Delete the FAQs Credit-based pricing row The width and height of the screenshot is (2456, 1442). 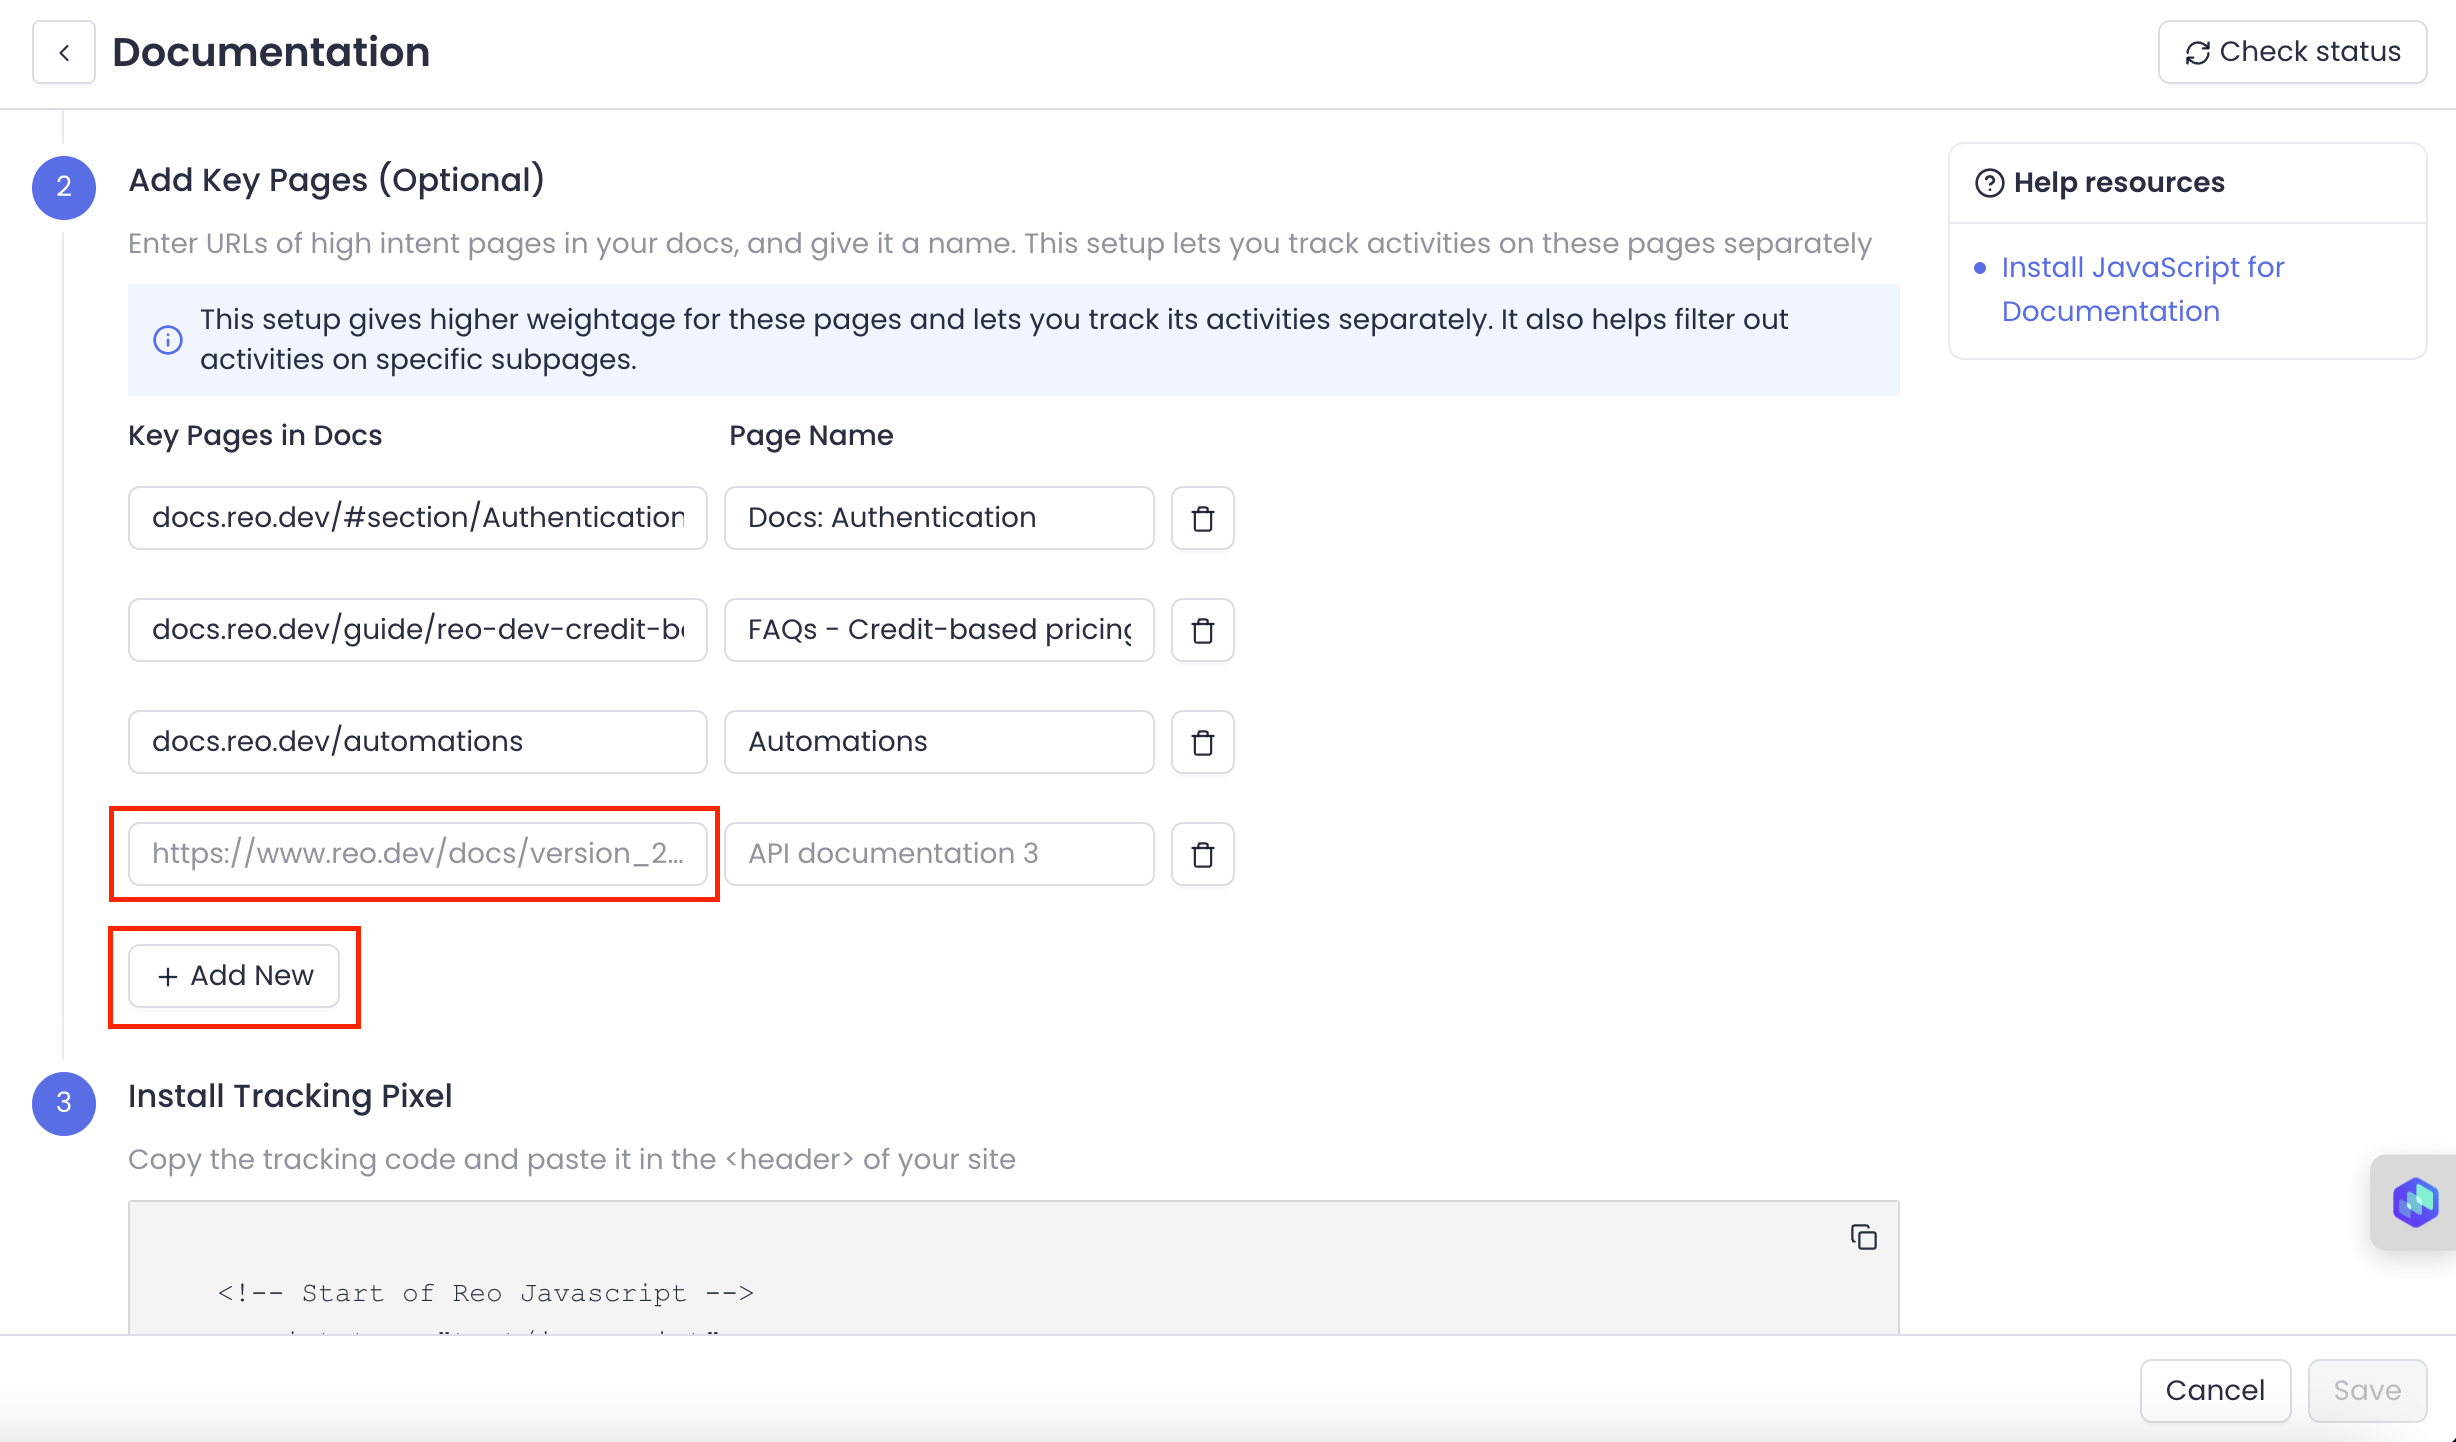click(1202, 630)
